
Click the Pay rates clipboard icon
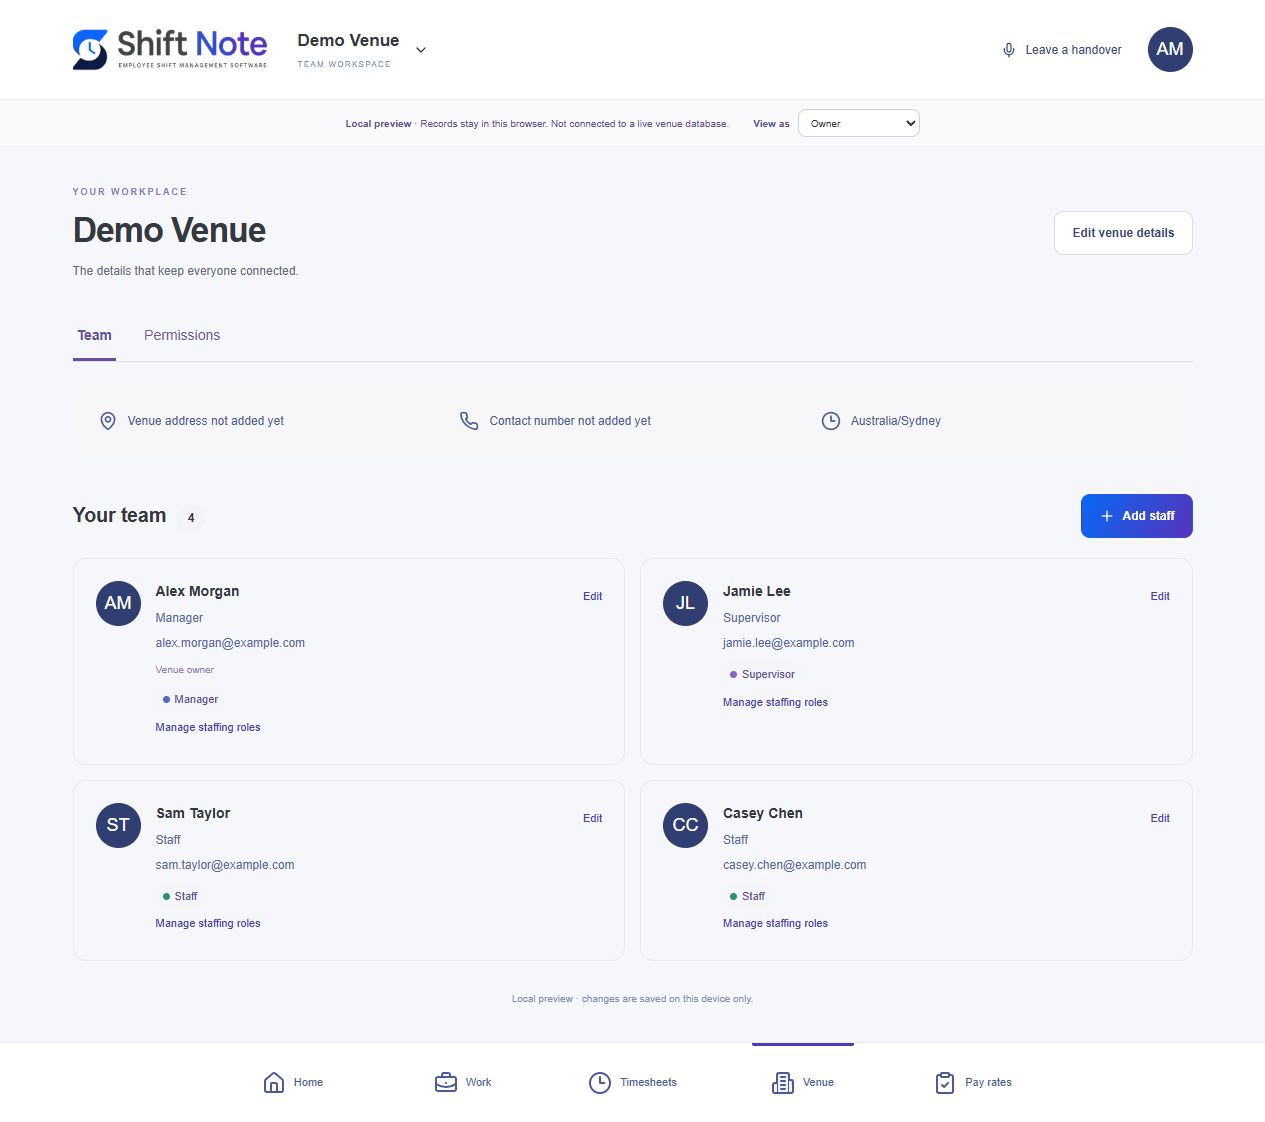(x=945, y=1082)
